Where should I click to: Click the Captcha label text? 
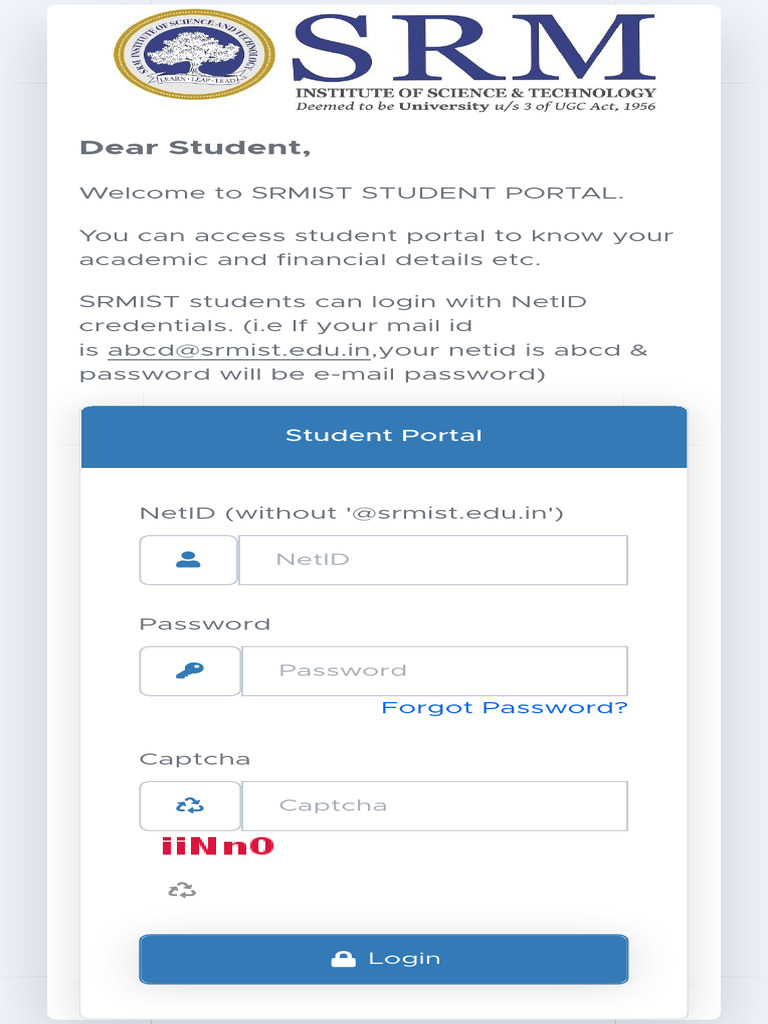(195, 759)
